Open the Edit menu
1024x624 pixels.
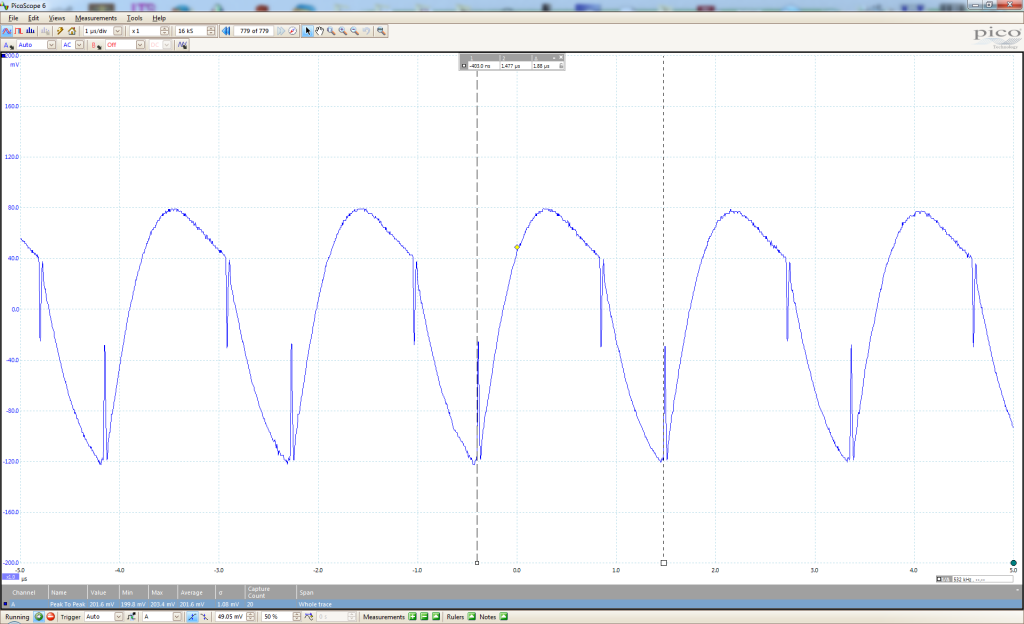[33, 18]
